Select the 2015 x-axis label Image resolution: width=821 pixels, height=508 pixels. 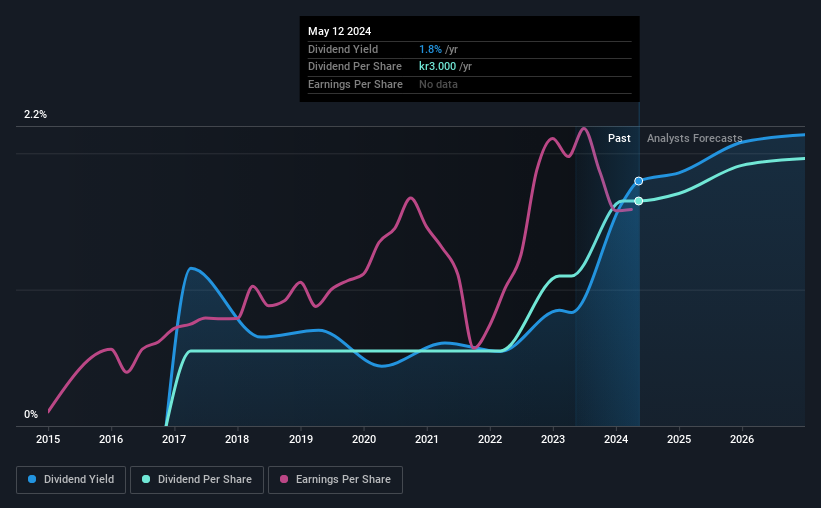[48, 439]
